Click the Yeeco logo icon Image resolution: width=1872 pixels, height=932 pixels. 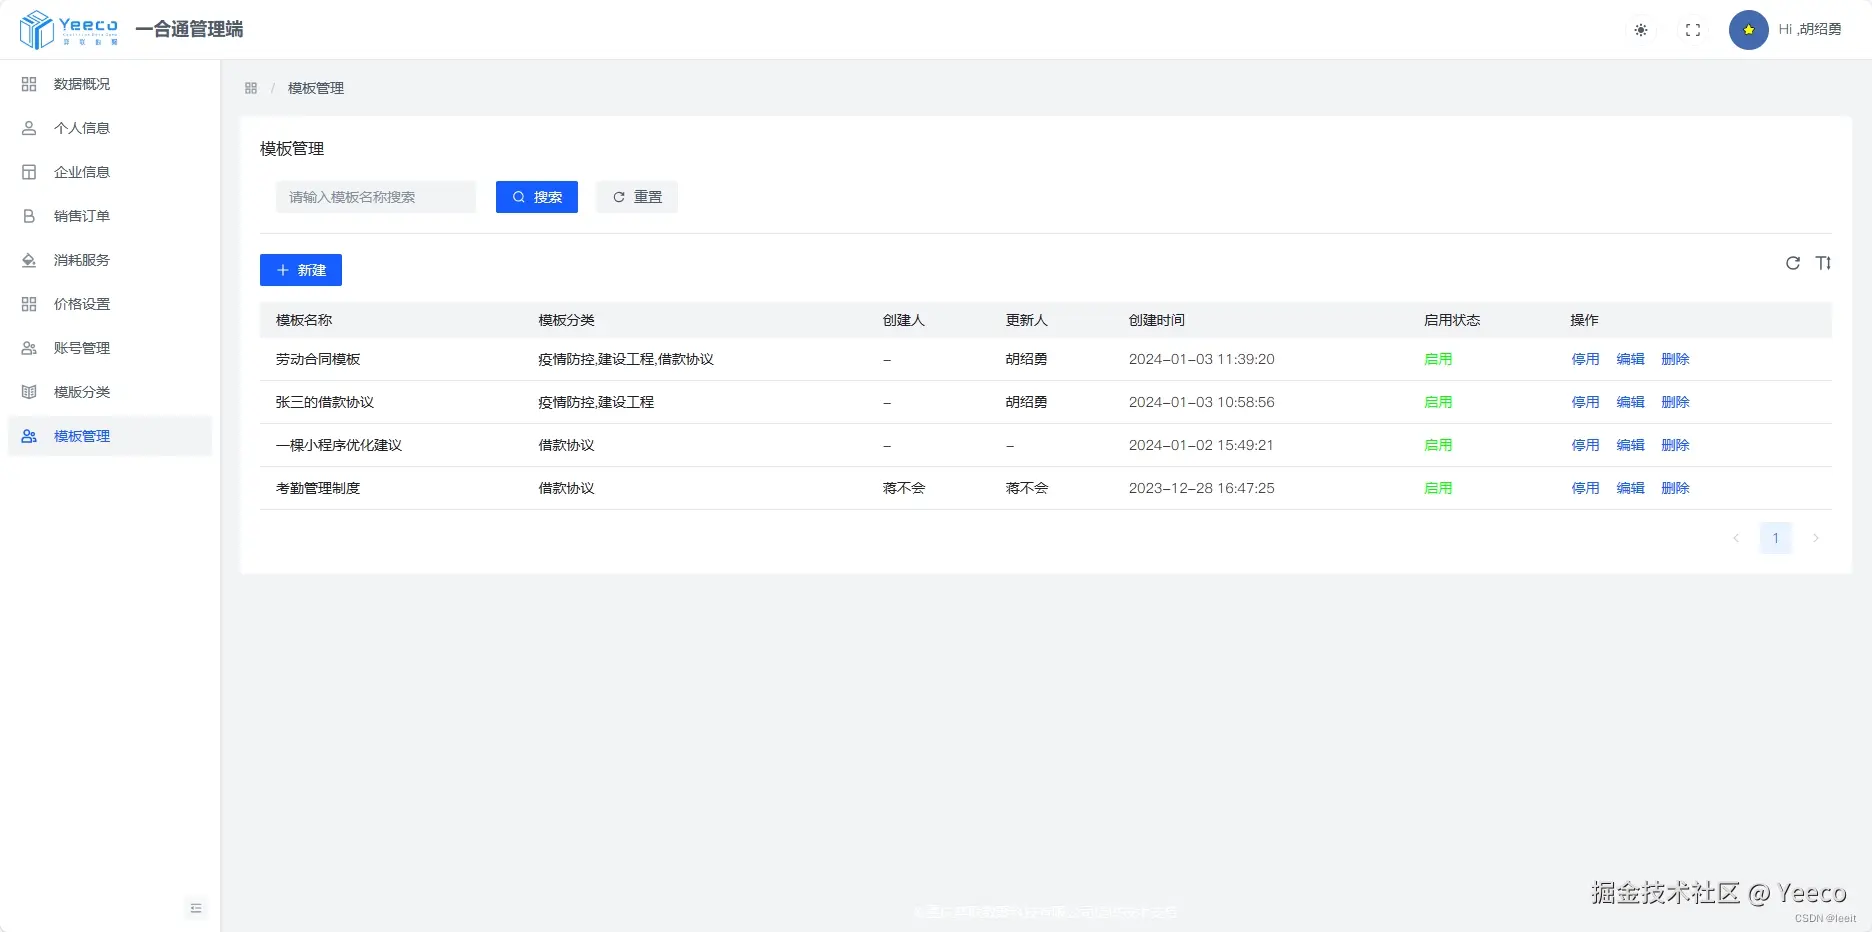[37, 29]
